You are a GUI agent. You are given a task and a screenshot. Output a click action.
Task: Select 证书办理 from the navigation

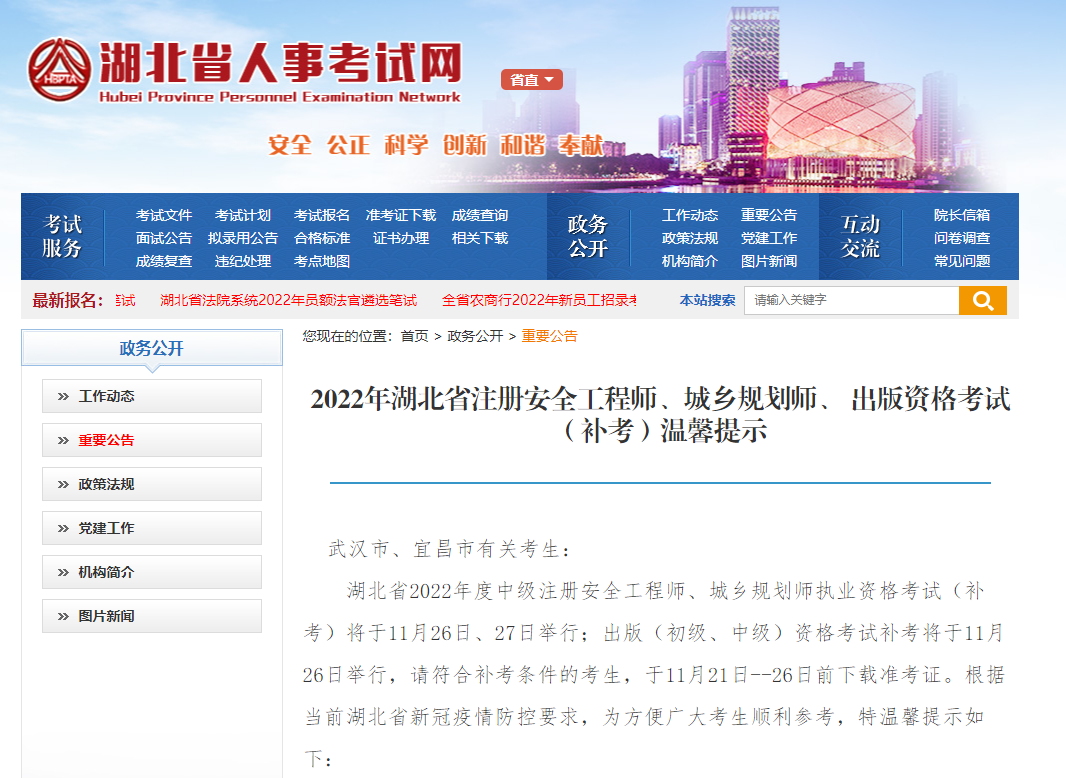coord(401,238)
